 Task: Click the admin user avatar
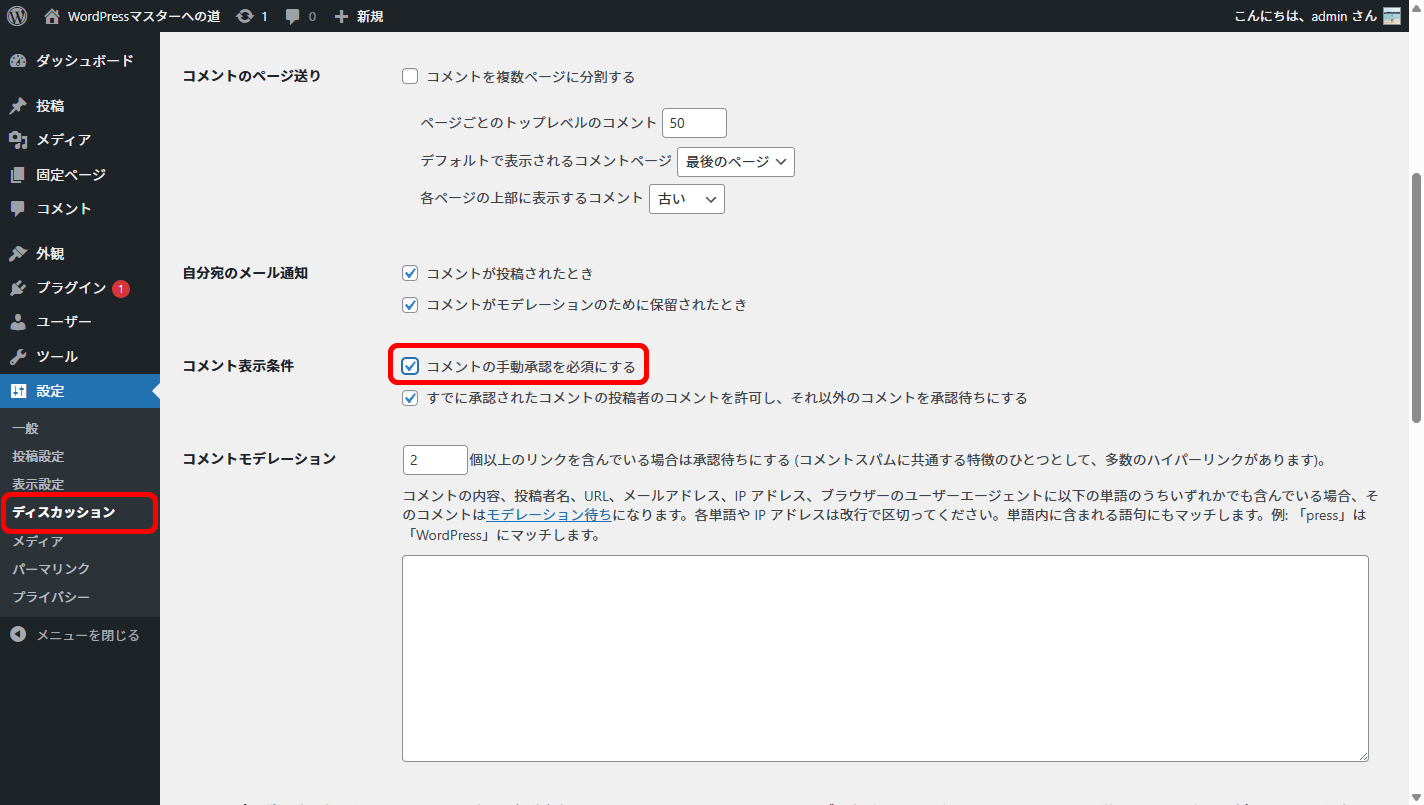tap(1392, 16)
